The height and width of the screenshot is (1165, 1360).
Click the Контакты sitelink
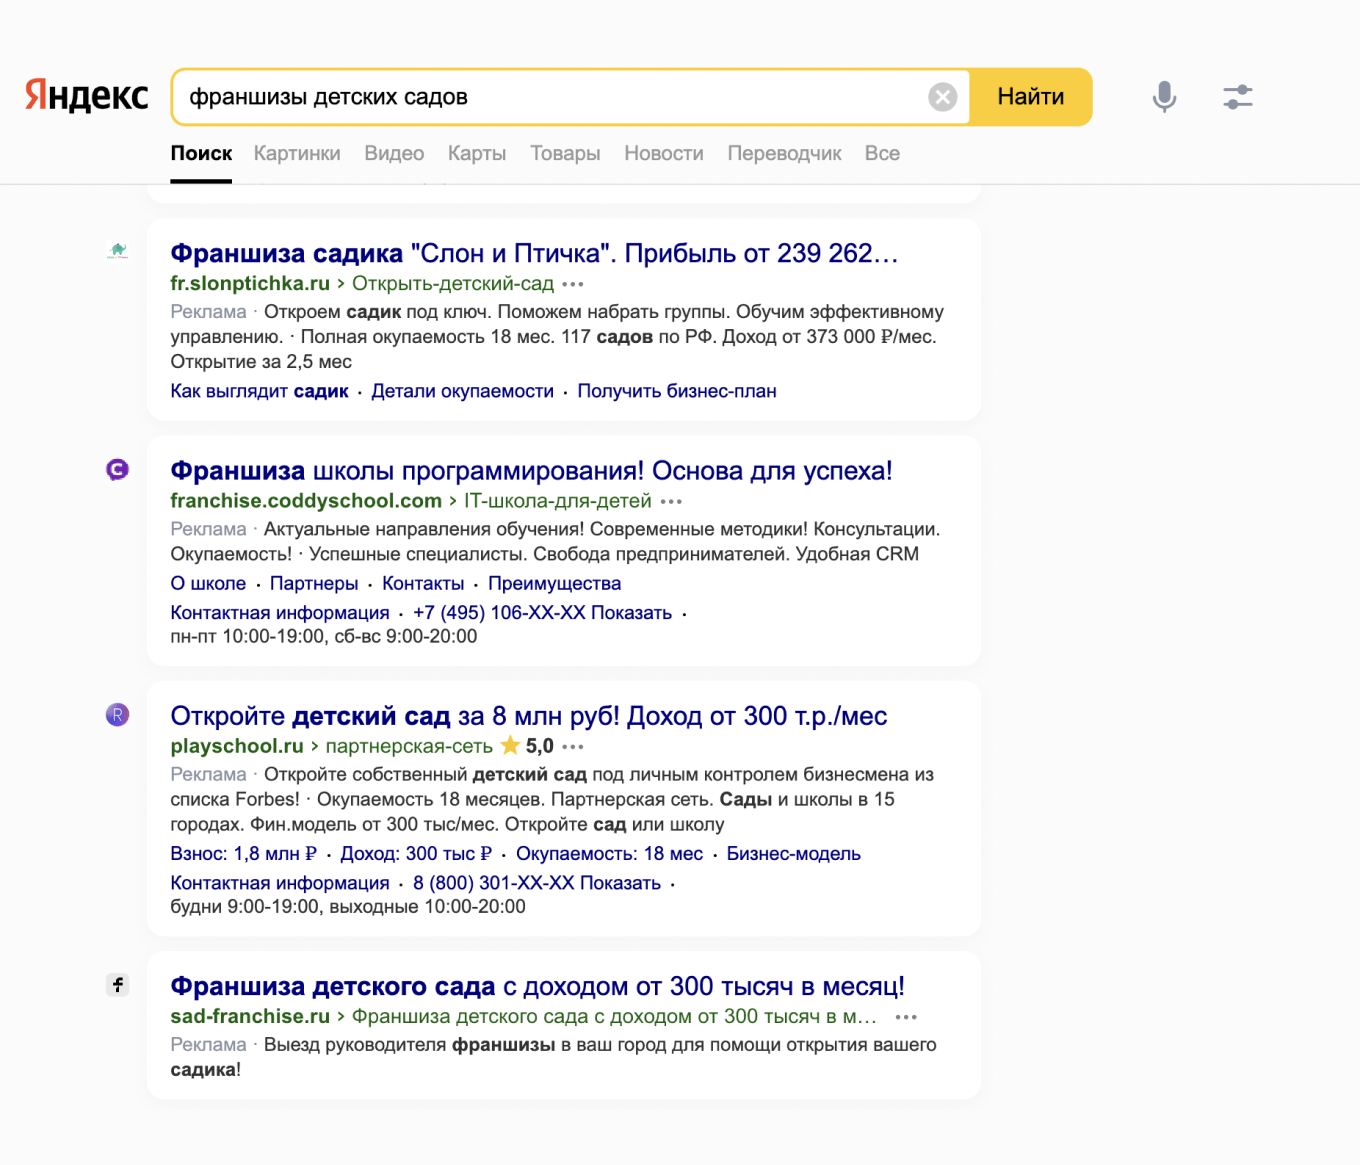(423, 583)
